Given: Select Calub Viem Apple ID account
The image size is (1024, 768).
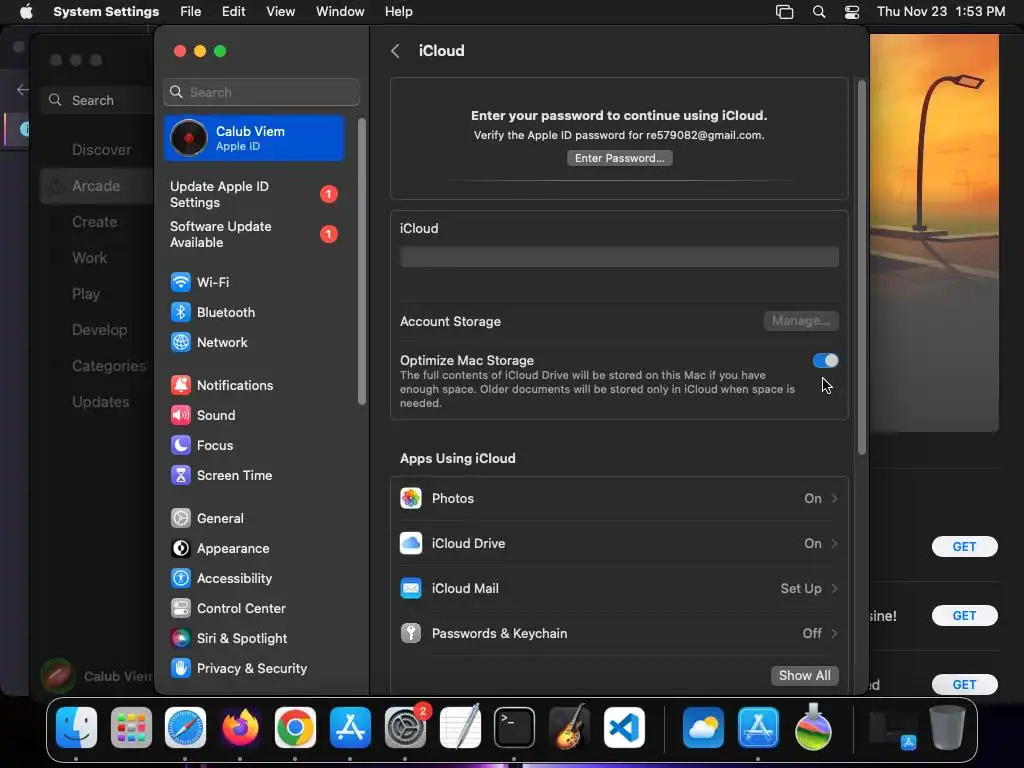Looking at the screenshot, I should click(254, 138).
